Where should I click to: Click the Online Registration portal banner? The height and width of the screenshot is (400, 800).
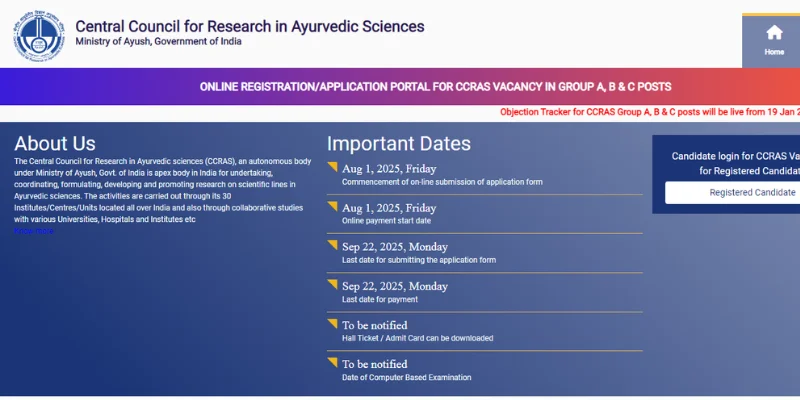tap(435, 87)
